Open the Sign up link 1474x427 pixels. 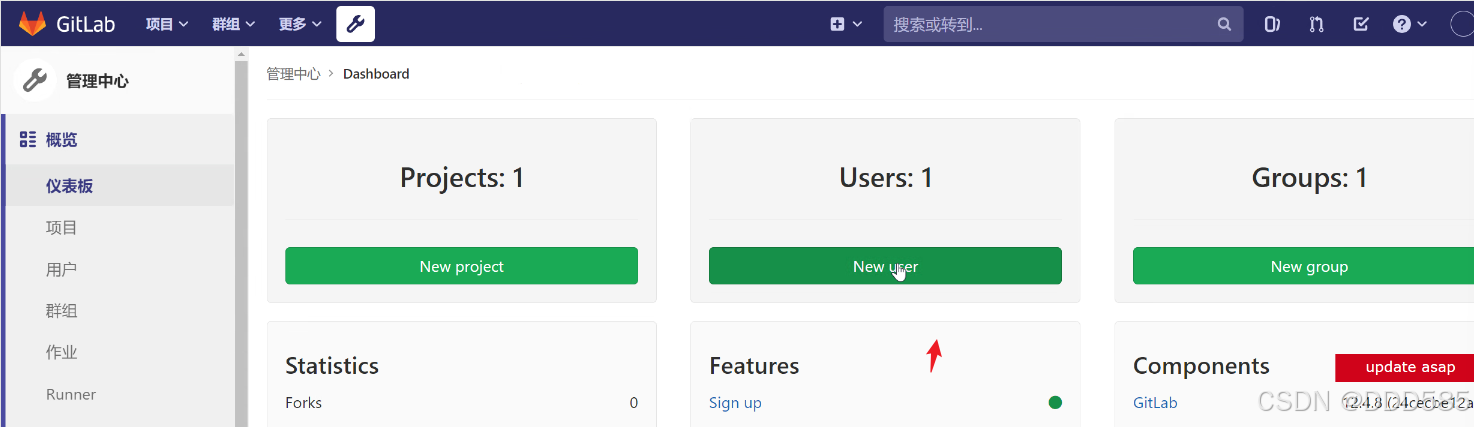735,403
